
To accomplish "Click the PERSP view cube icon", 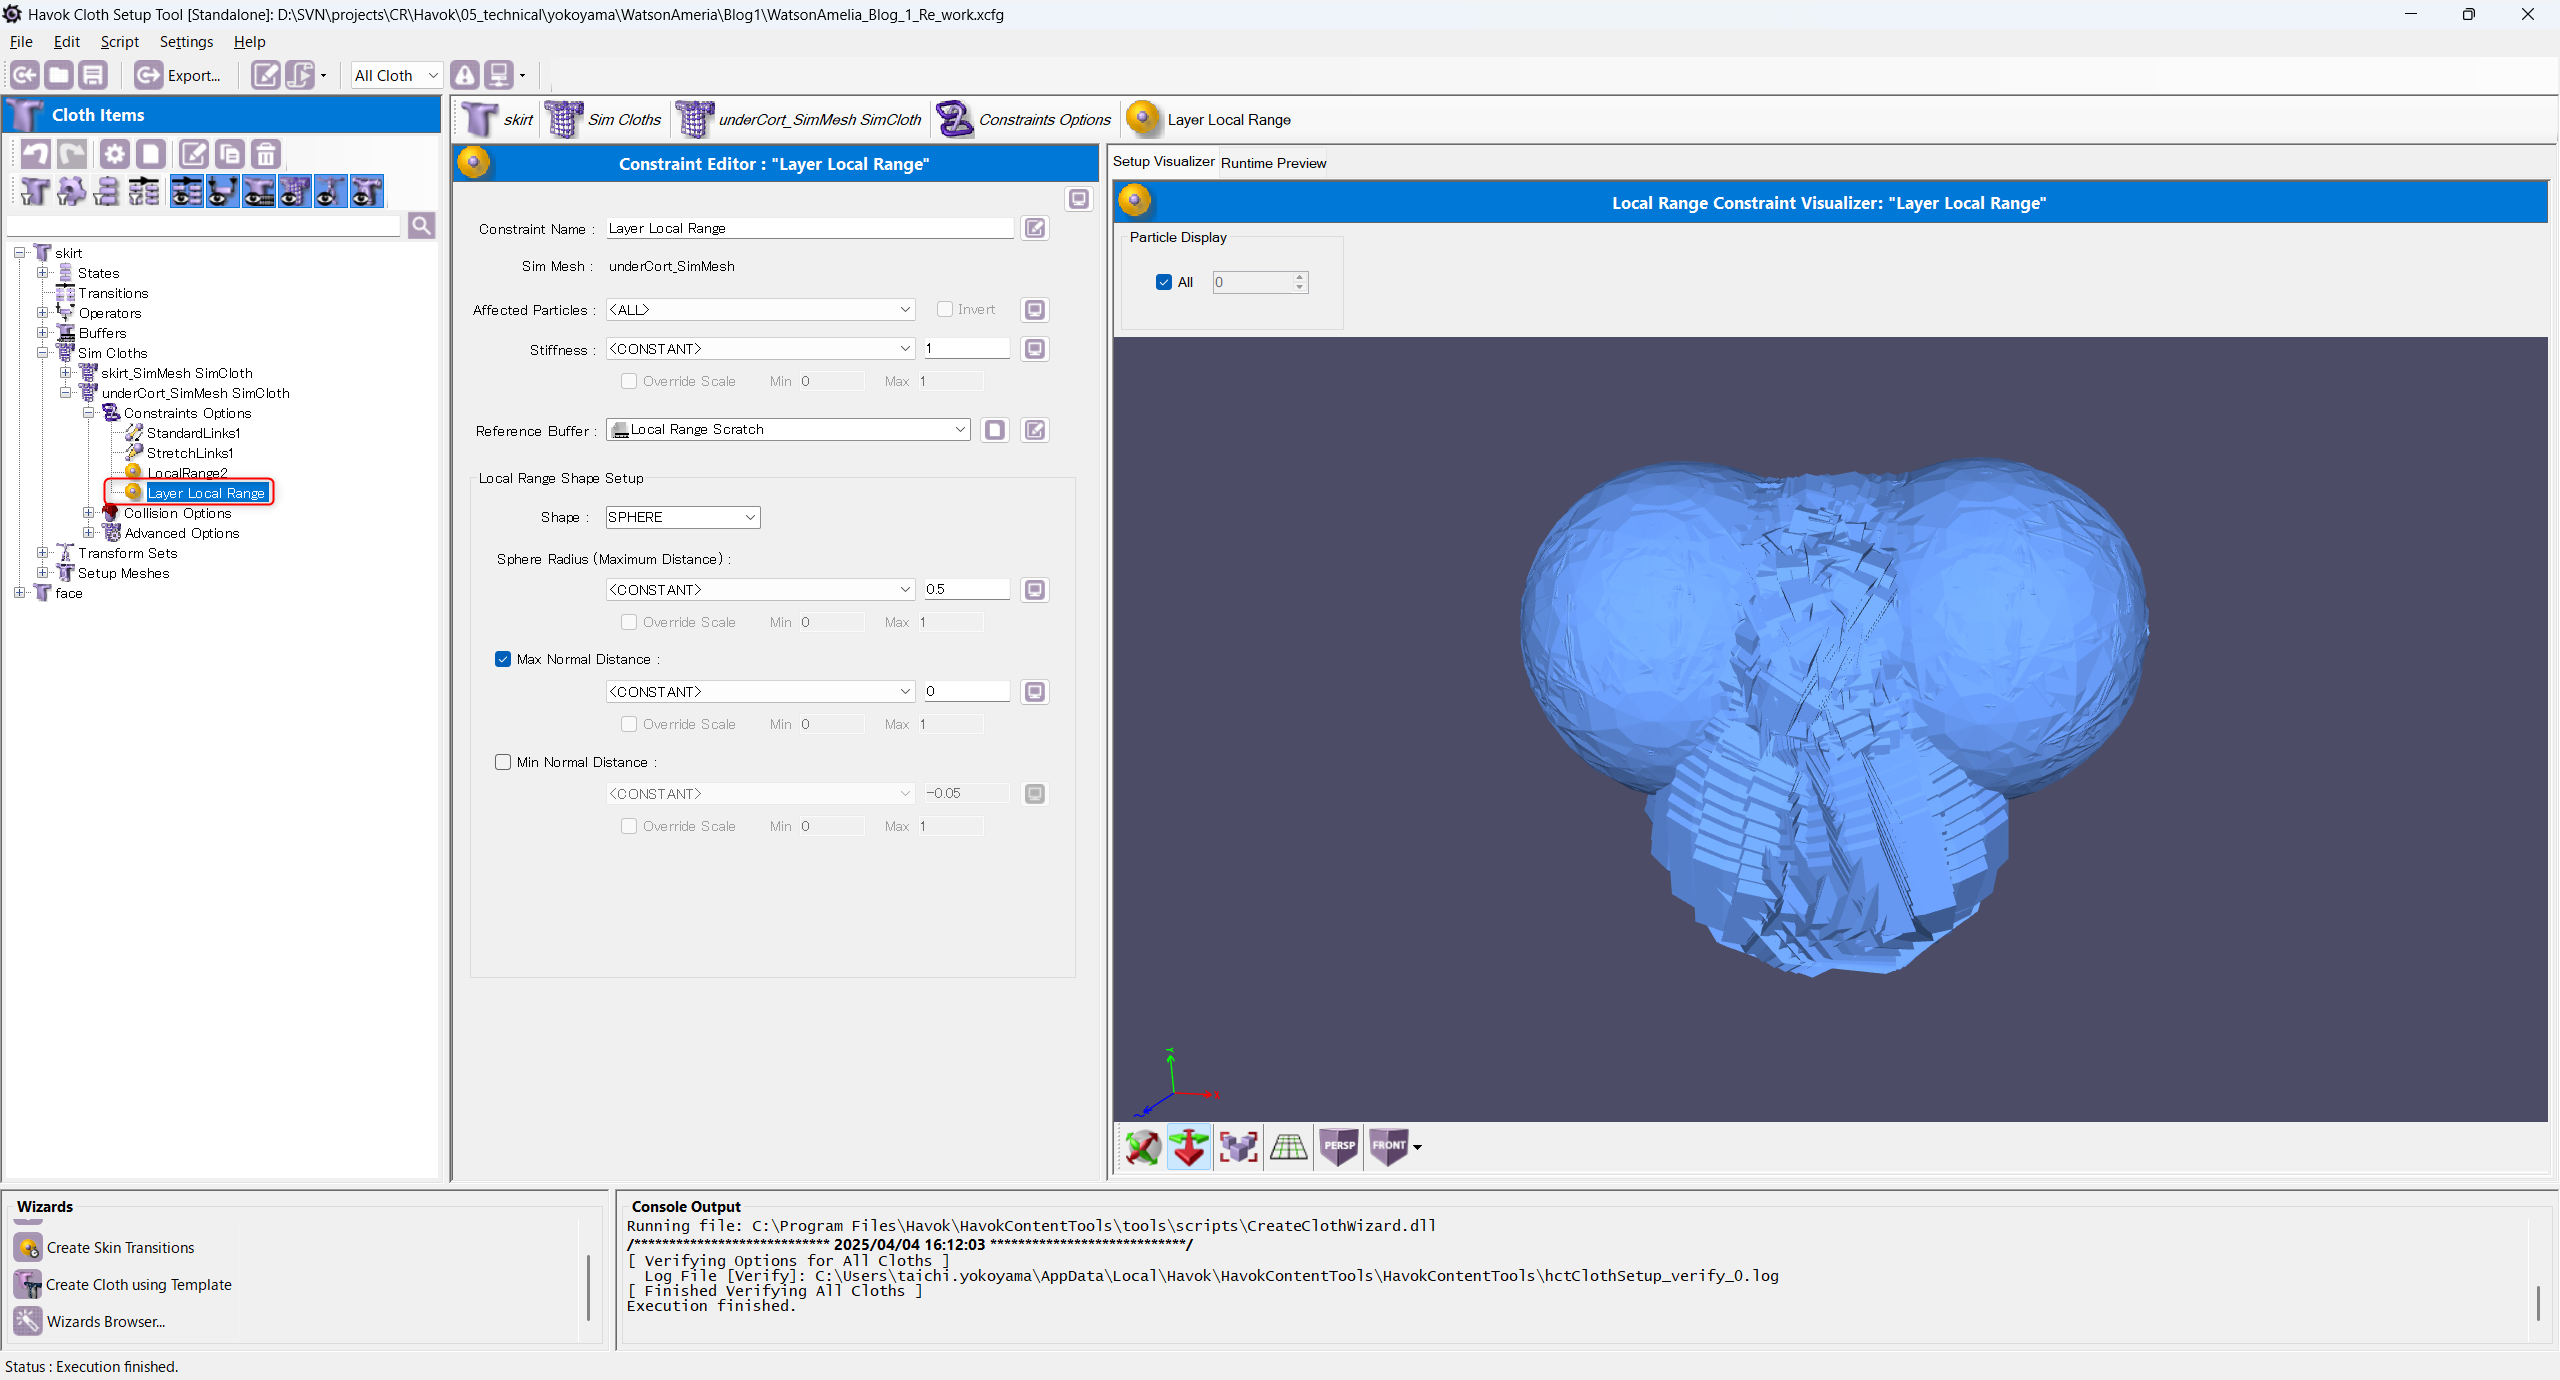I will click(1339, 1147).
